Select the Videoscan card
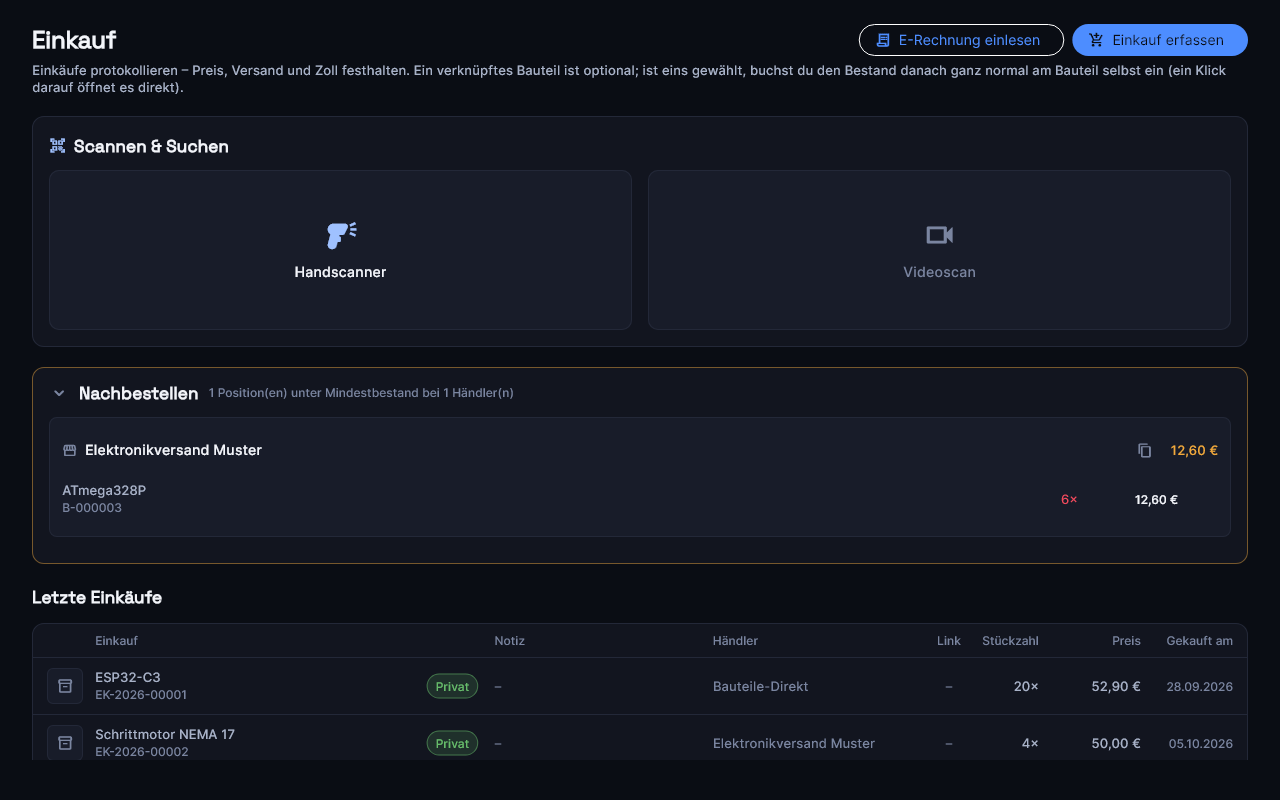This screenshot has height=800, width=1280. pyautogui.click(x=939, y=250)
